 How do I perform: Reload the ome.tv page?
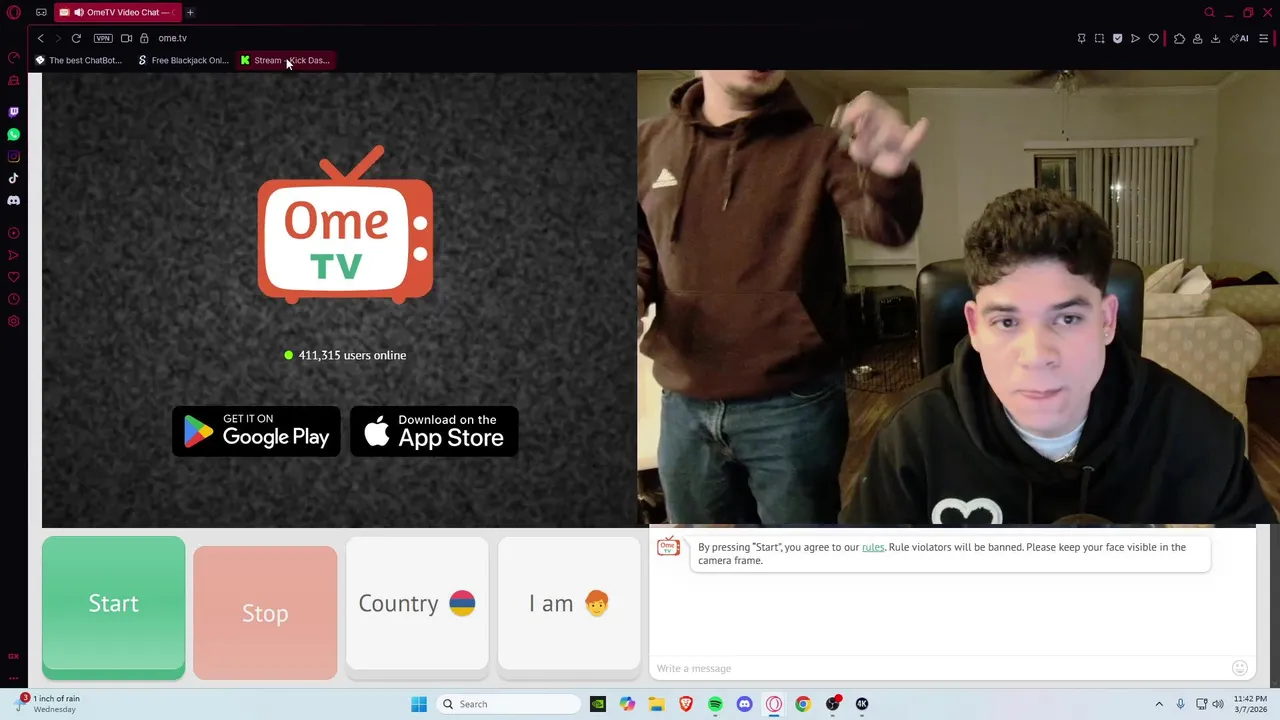coord(76,38)
